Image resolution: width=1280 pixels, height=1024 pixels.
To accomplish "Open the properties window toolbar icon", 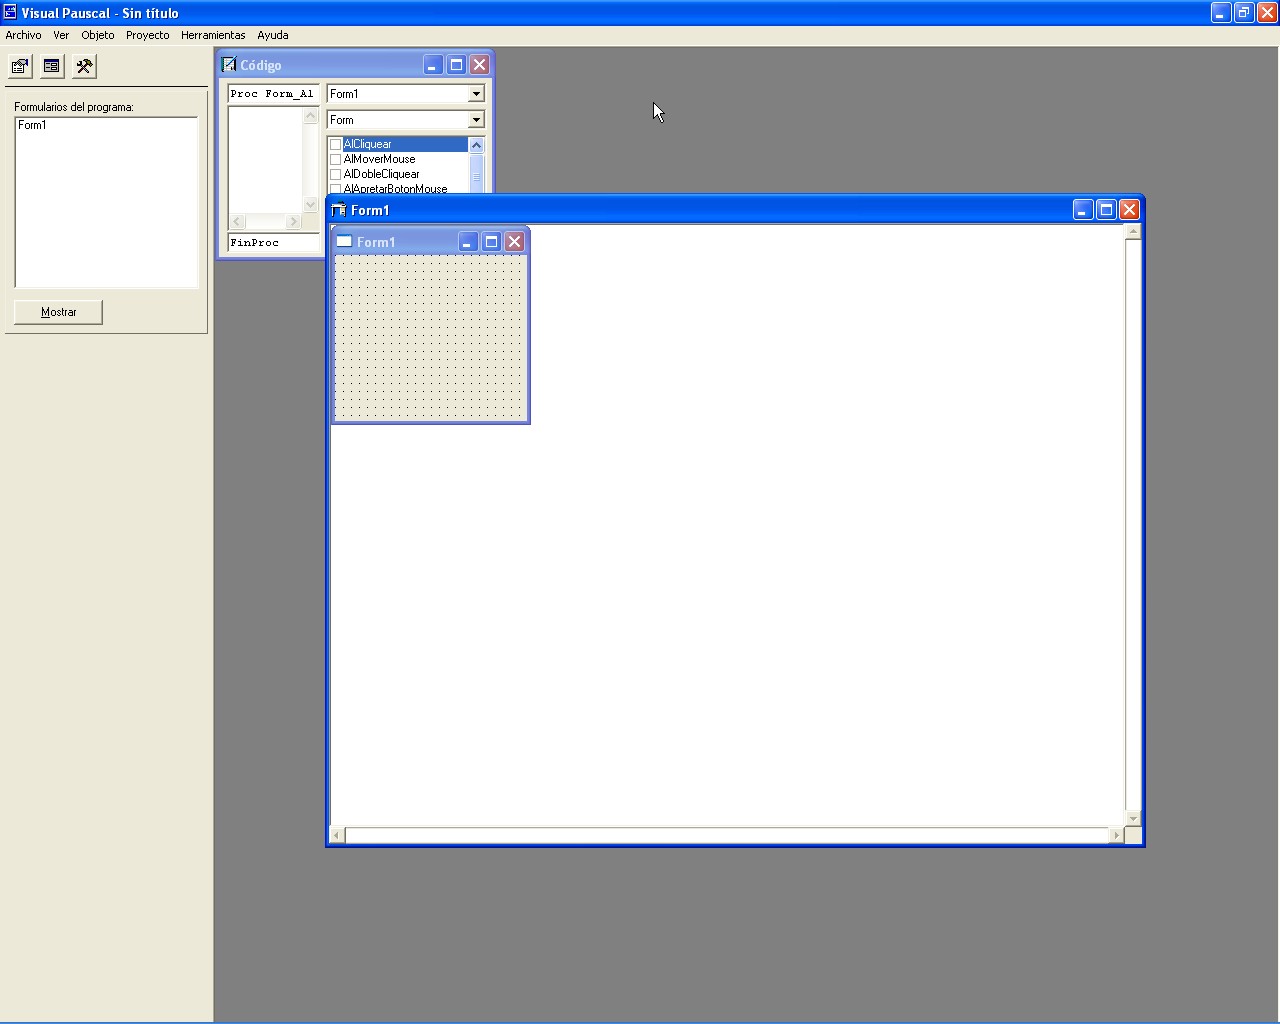I will [x=20, y=67].
